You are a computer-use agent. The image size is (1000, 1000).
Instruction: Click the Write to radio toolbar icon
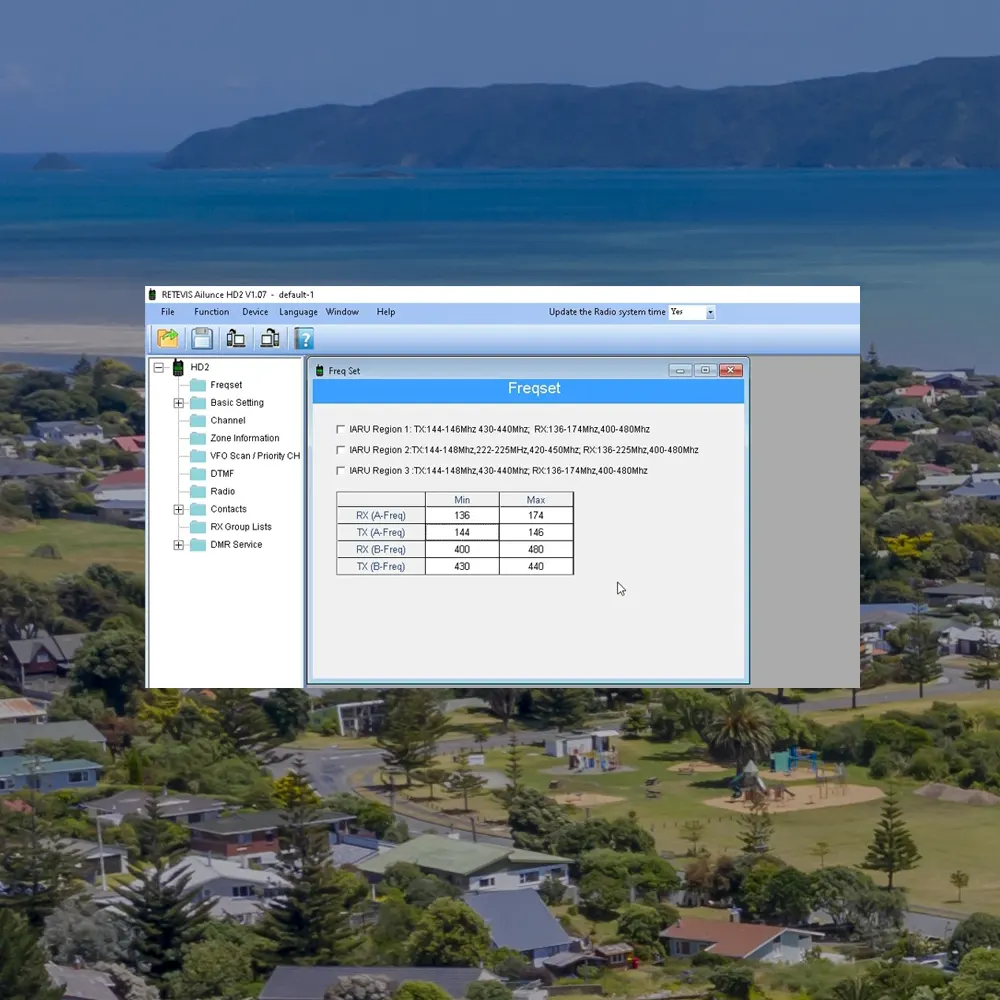click(x=270, y=338)
